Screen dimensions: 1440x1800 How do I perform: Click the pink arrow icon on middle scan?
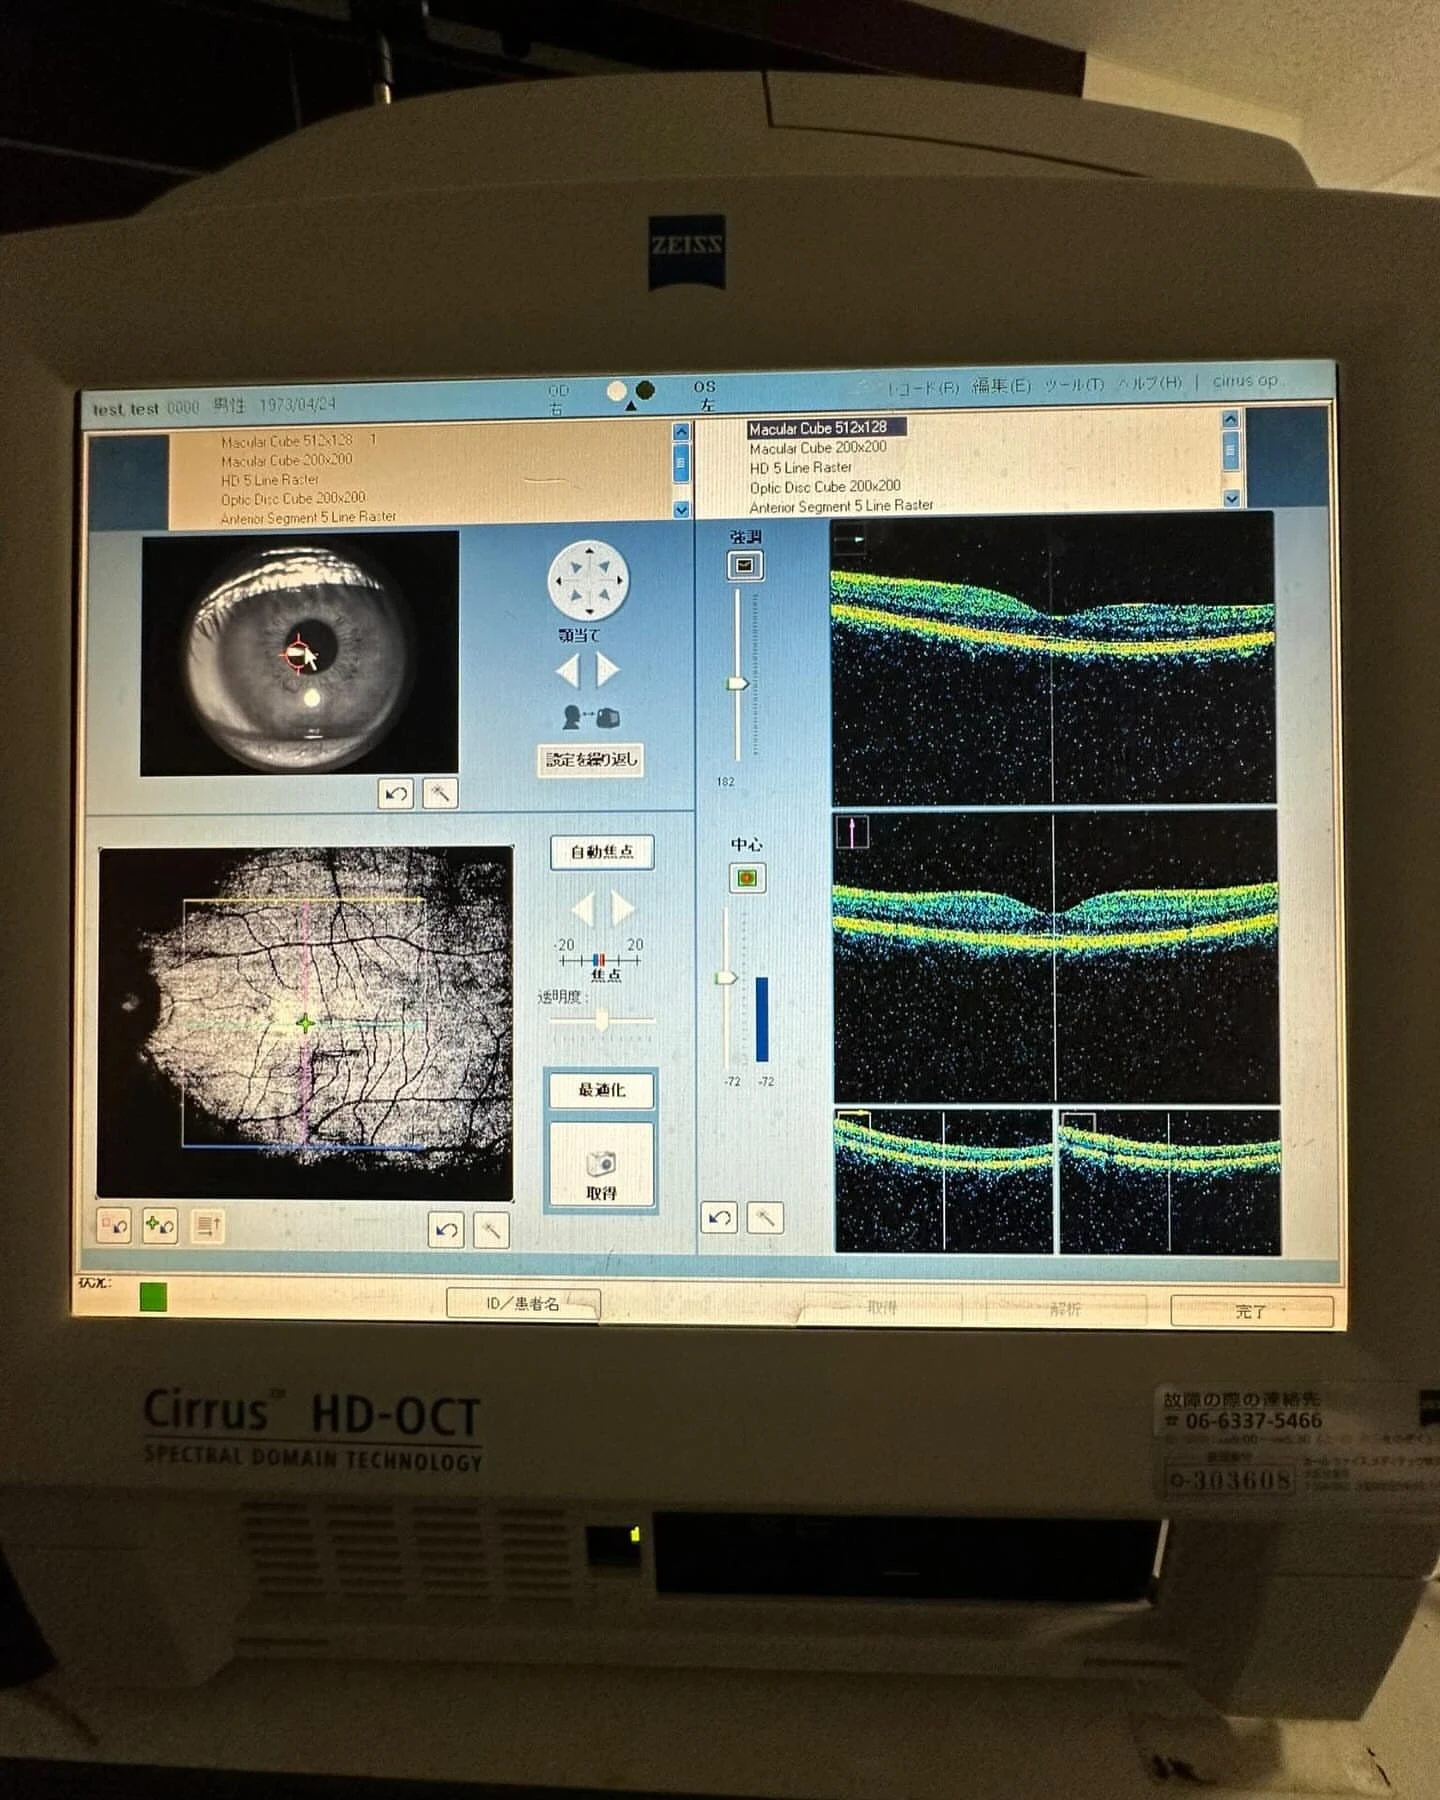point(853,832)
